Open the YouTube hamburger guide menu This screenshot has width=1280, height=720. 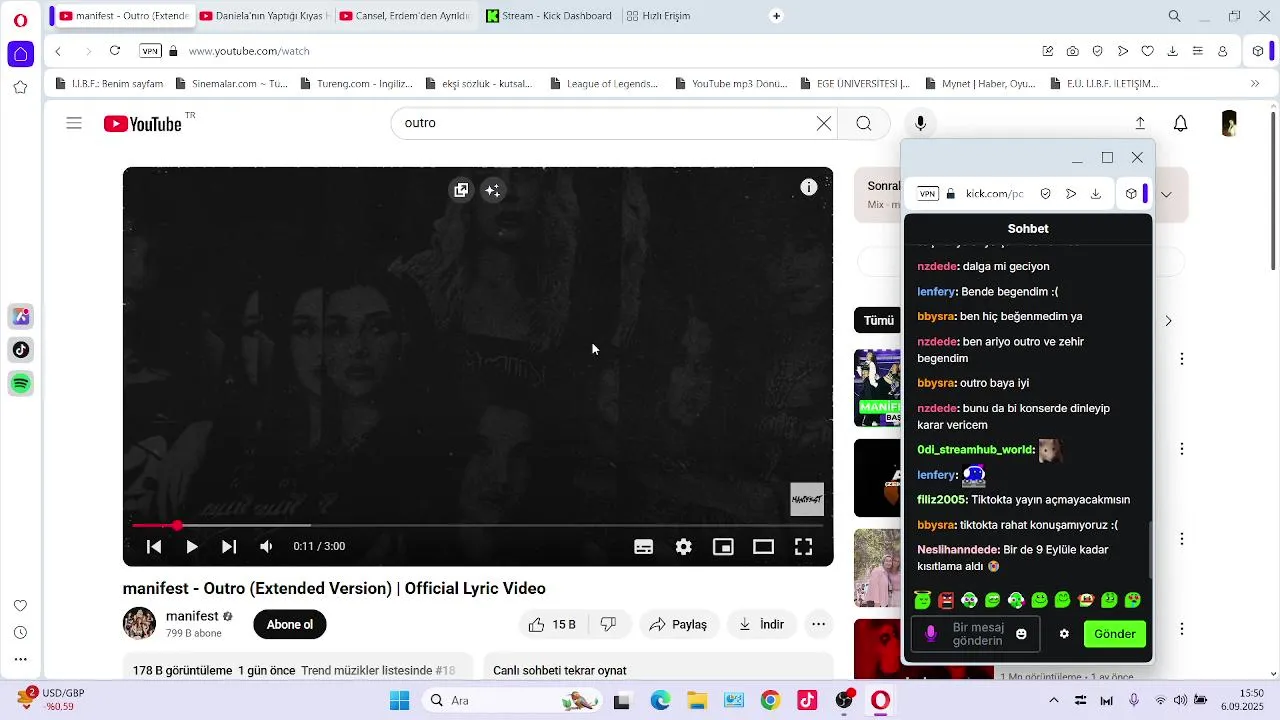[x=74, y=124]
